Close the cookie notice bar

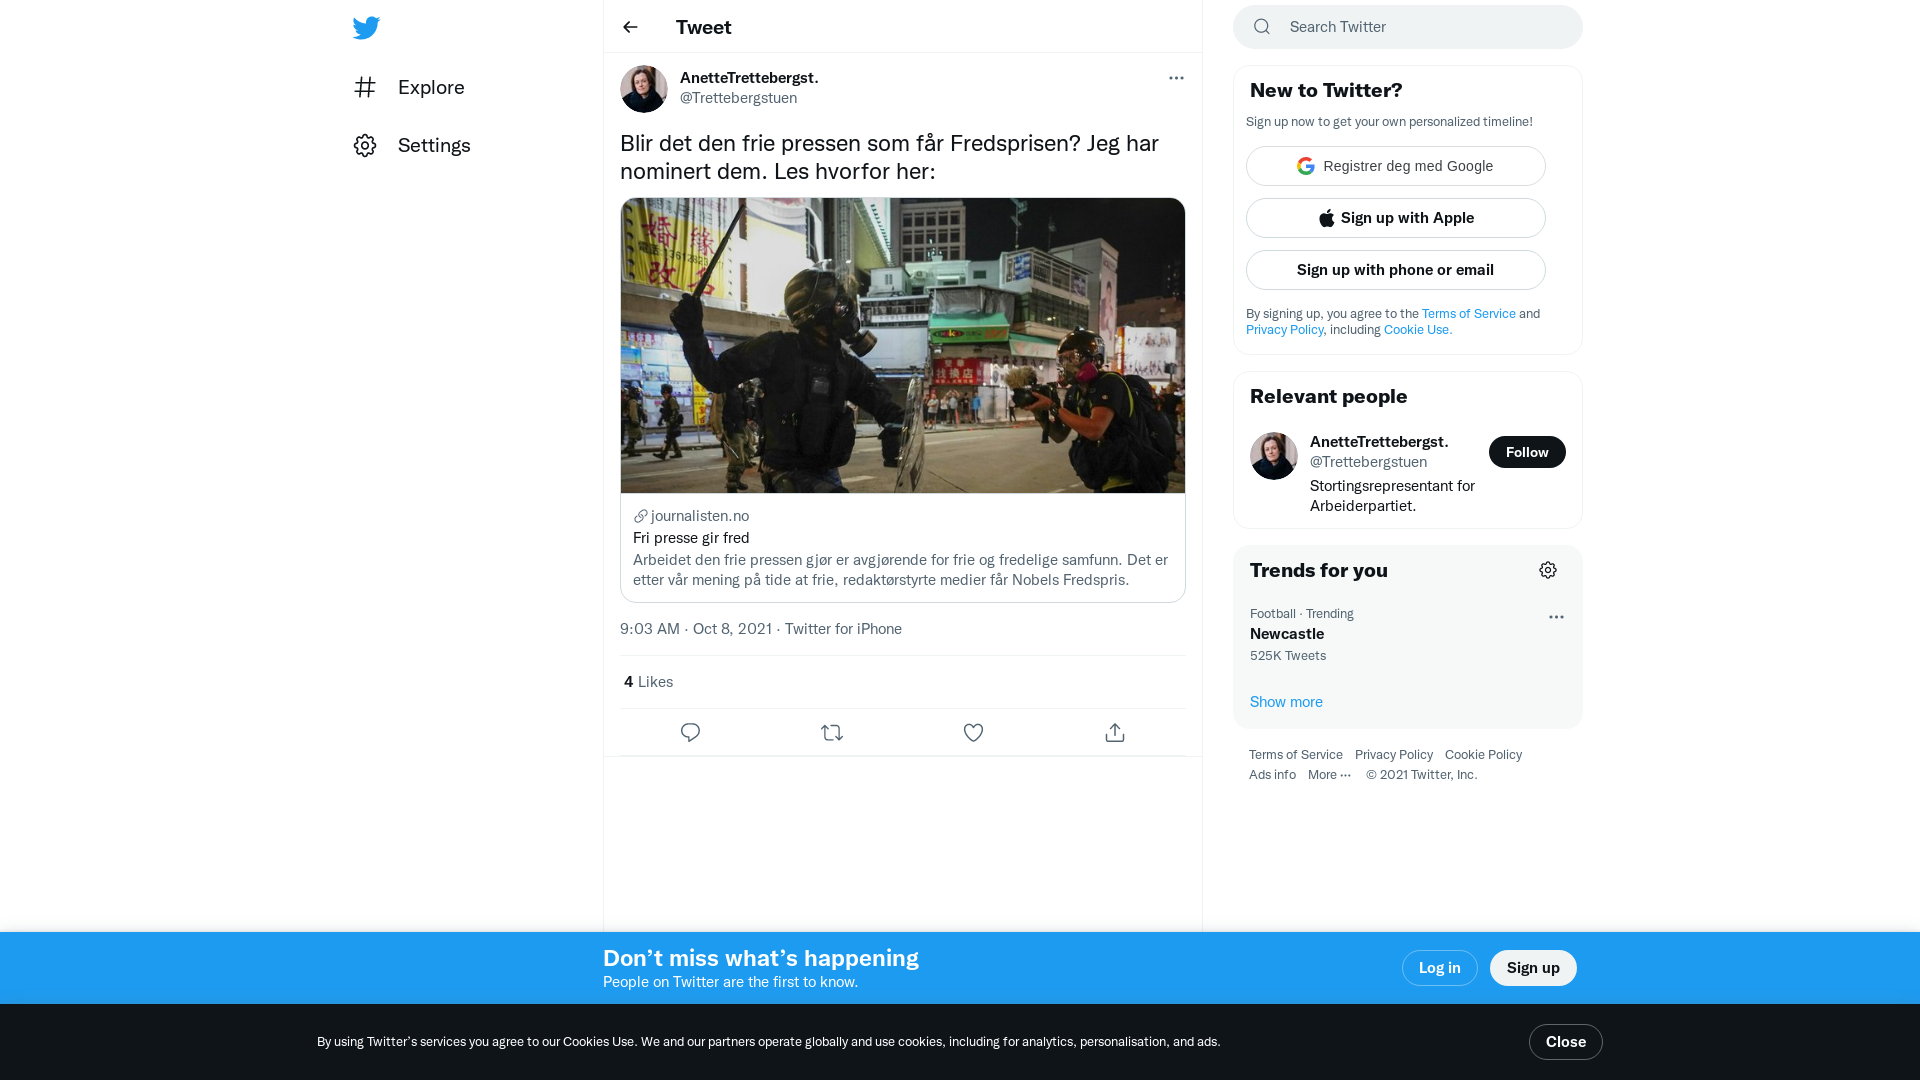[1565, 1042]
